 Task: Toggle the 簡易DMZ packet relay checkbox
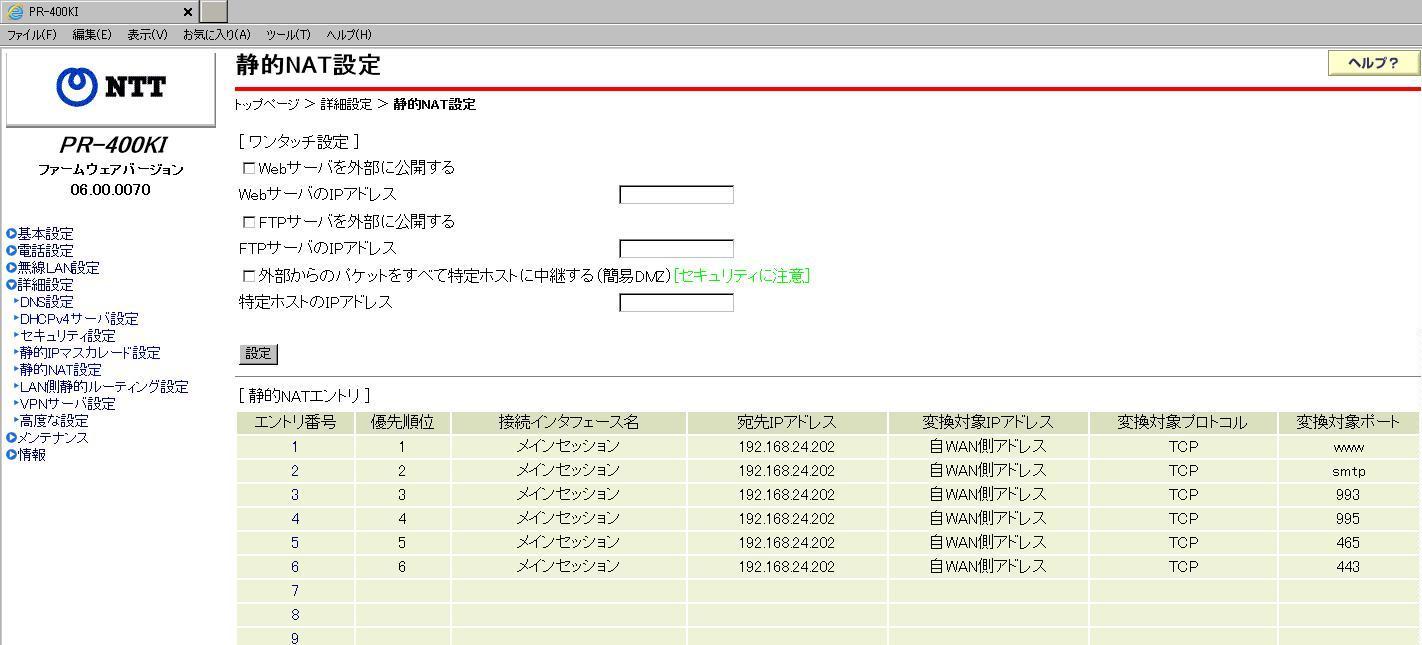click(249, 276)
